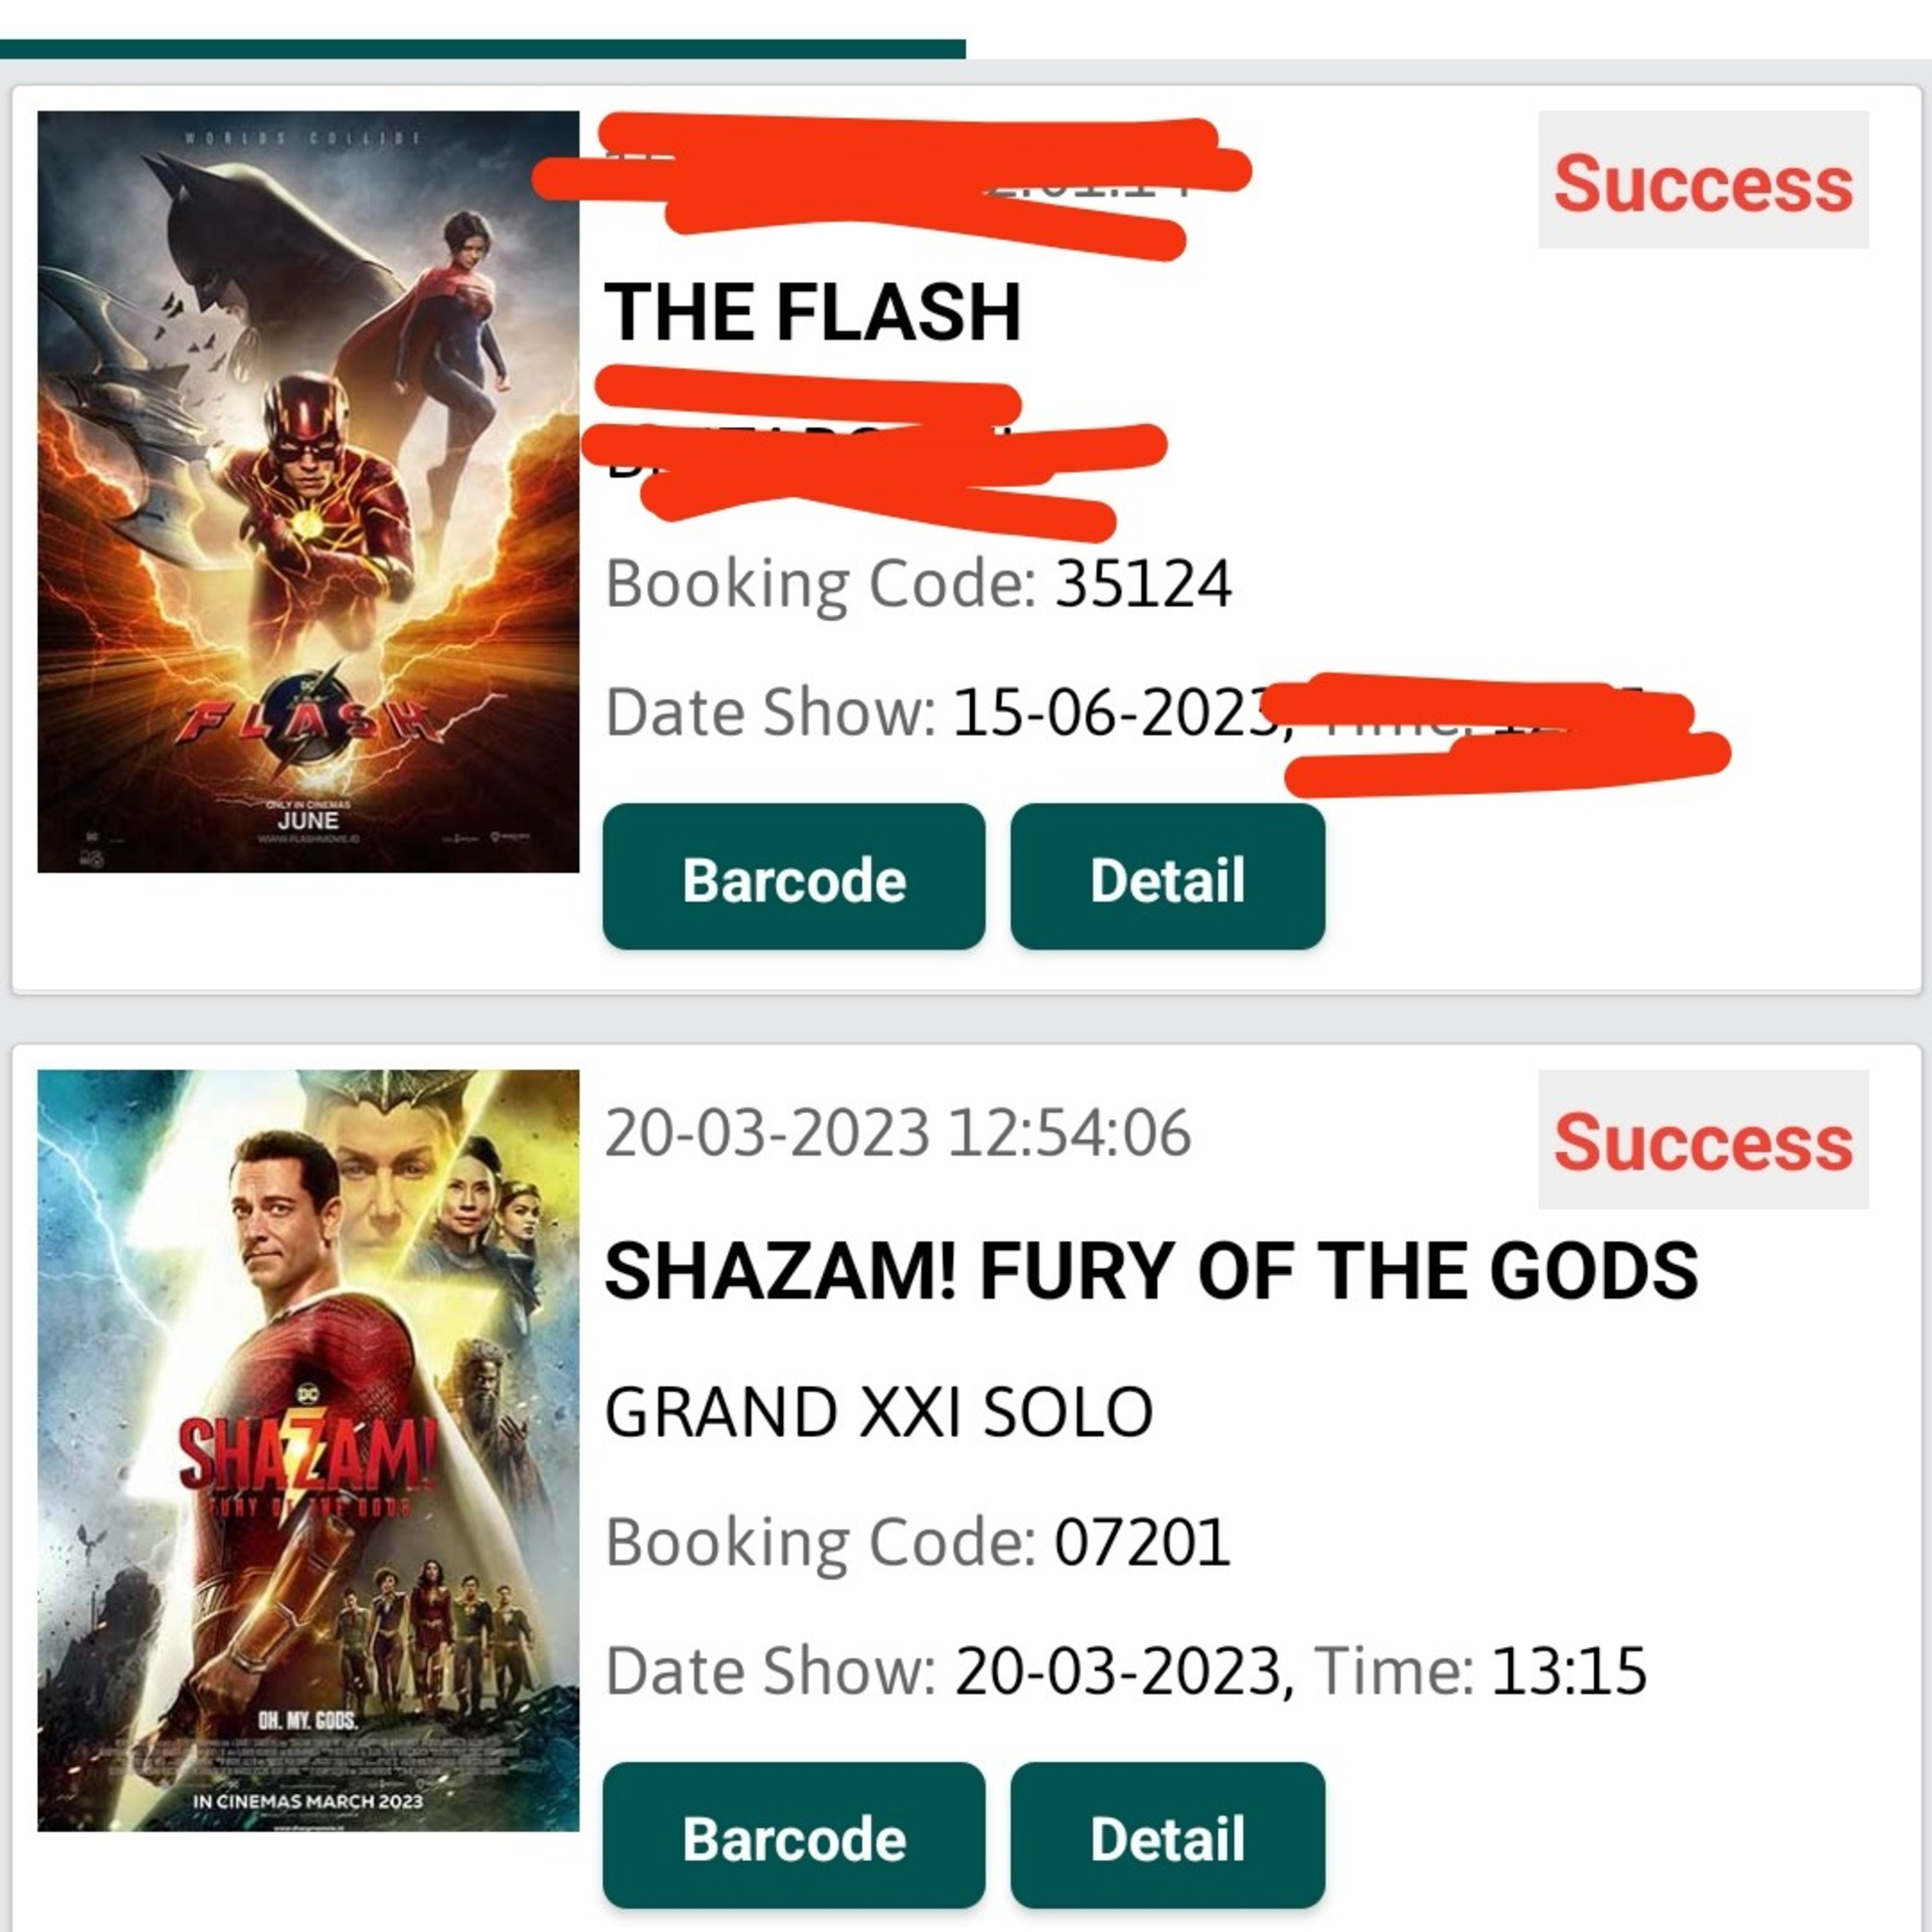This screenshot has height=1932, width=1932.
Task: Click booking code 35124
Action: [x=1143, y=583]
